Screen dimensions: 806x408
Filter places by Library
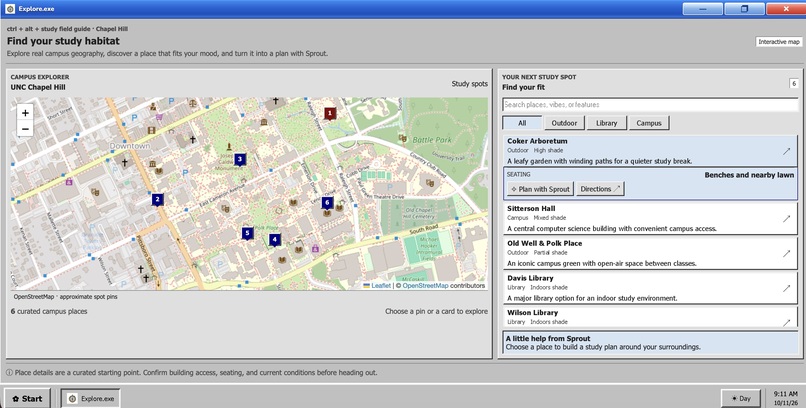click(606, 123)
